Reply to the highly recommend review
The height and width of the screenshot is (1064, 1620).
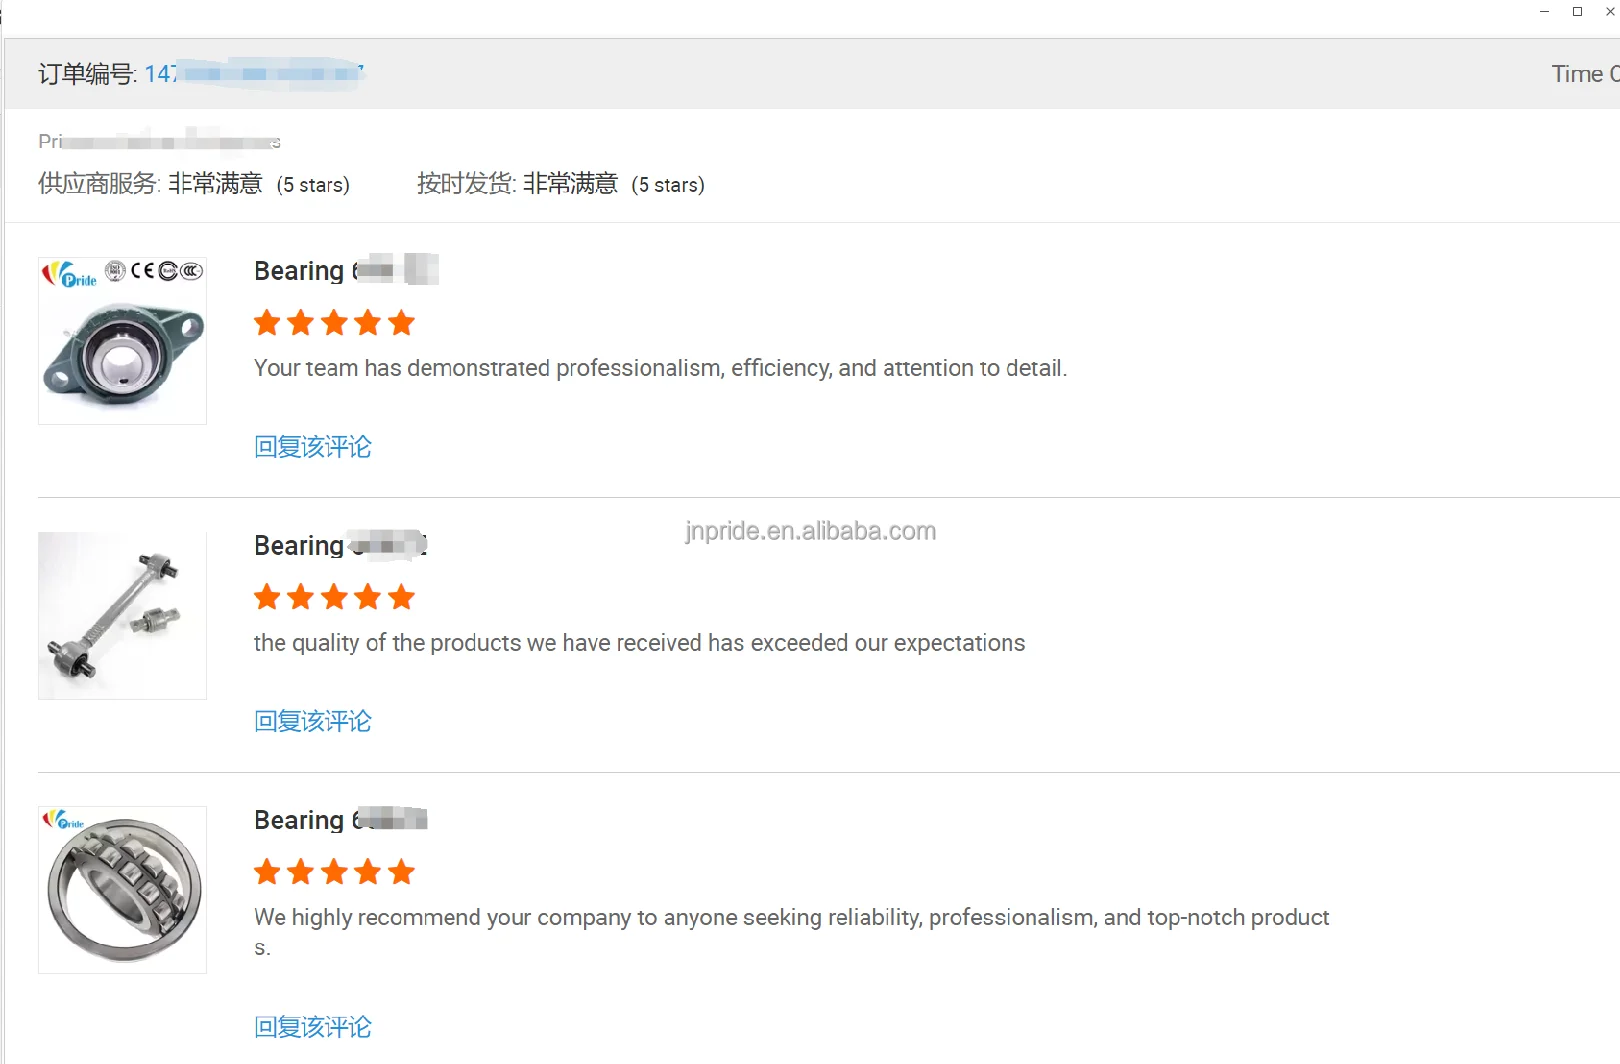313,1027
